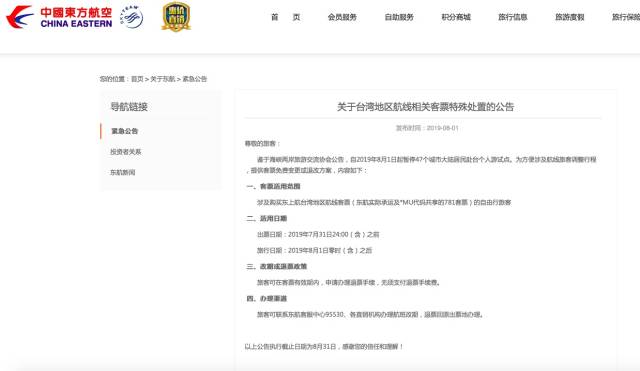The height and width of the screenshot is (371, 640).
Task: Click the announcement title about Taiwan tickets
Action: click(425, 107)
